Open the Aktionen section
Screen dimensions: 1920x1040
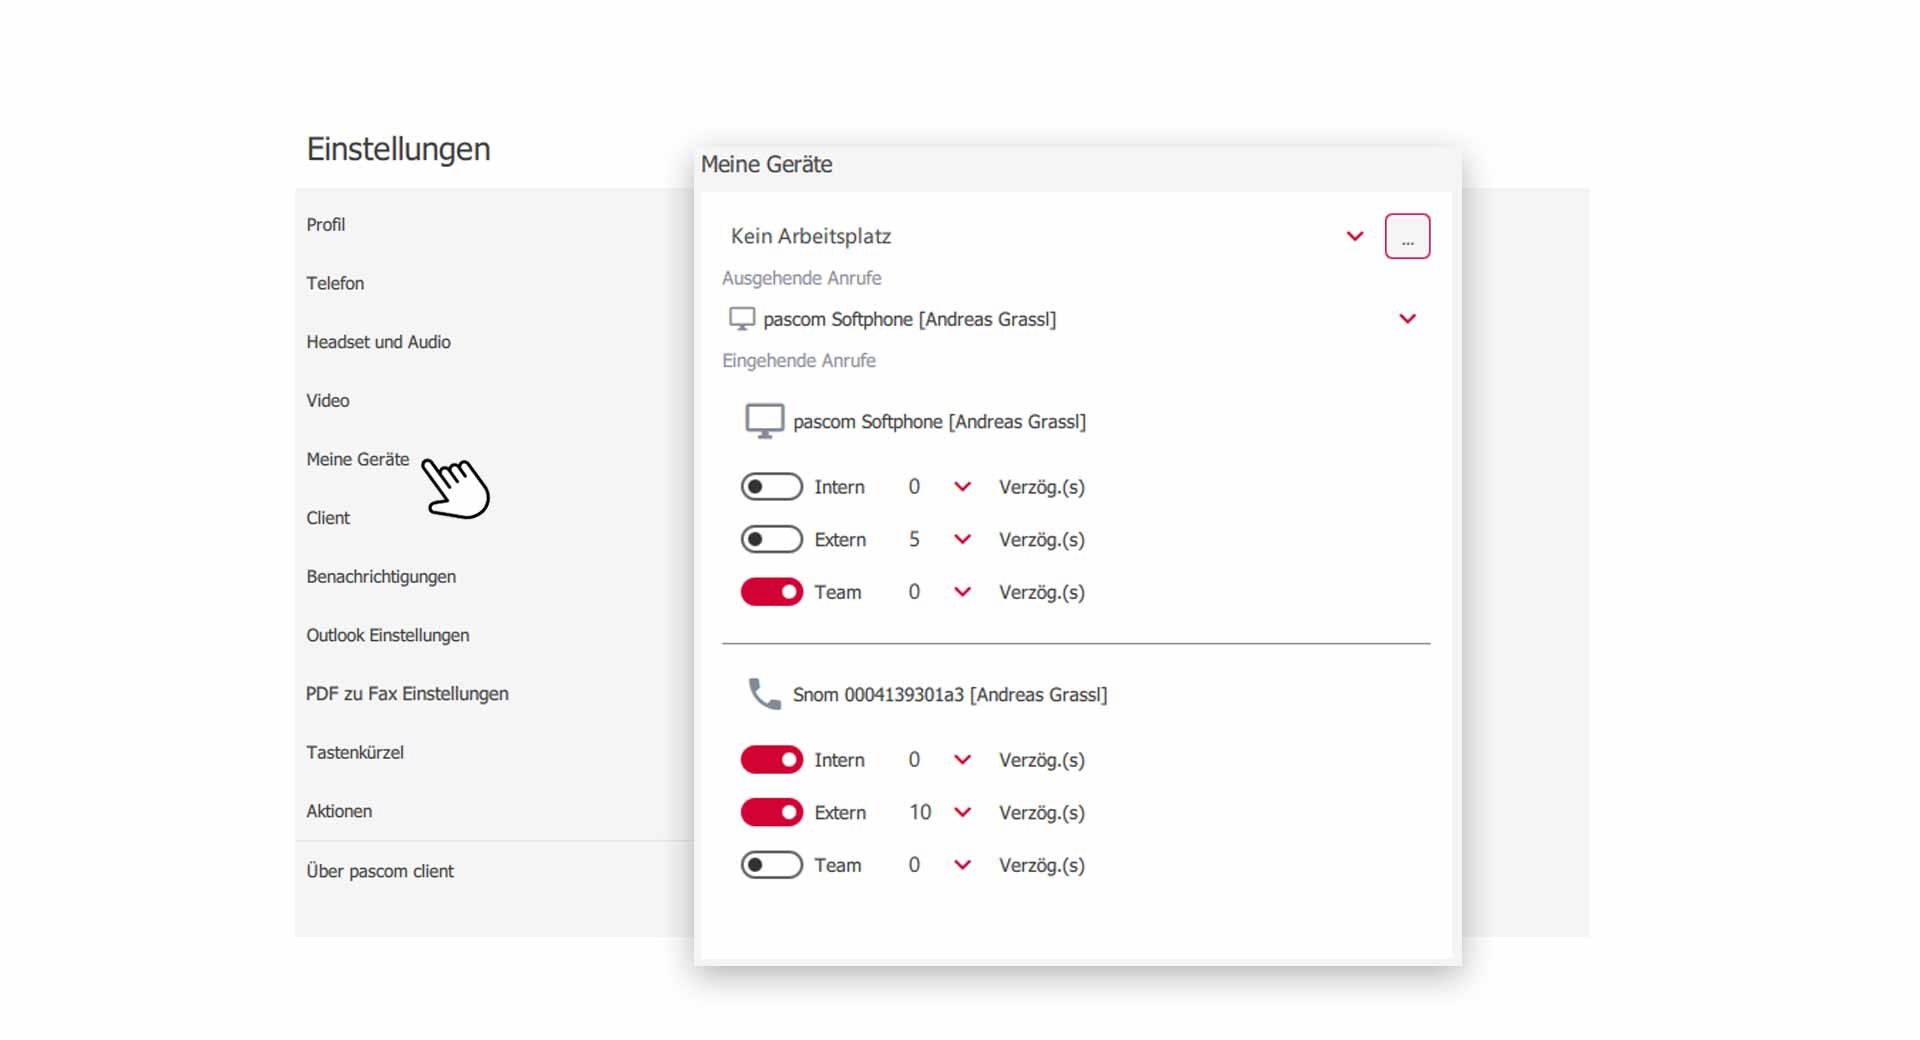(x=339, y=811)
